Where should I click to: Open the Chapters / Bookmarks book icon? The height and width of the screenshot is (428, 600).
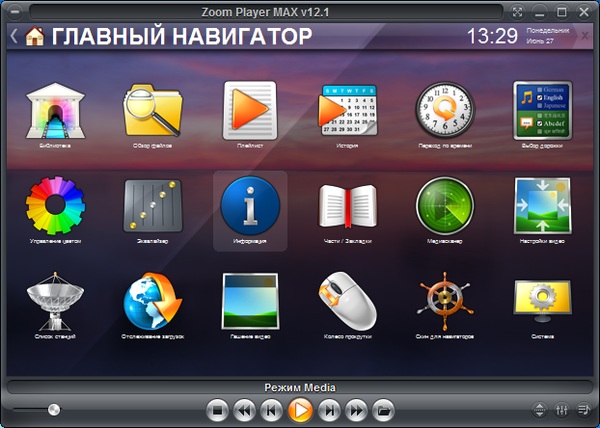coord(347,205)
